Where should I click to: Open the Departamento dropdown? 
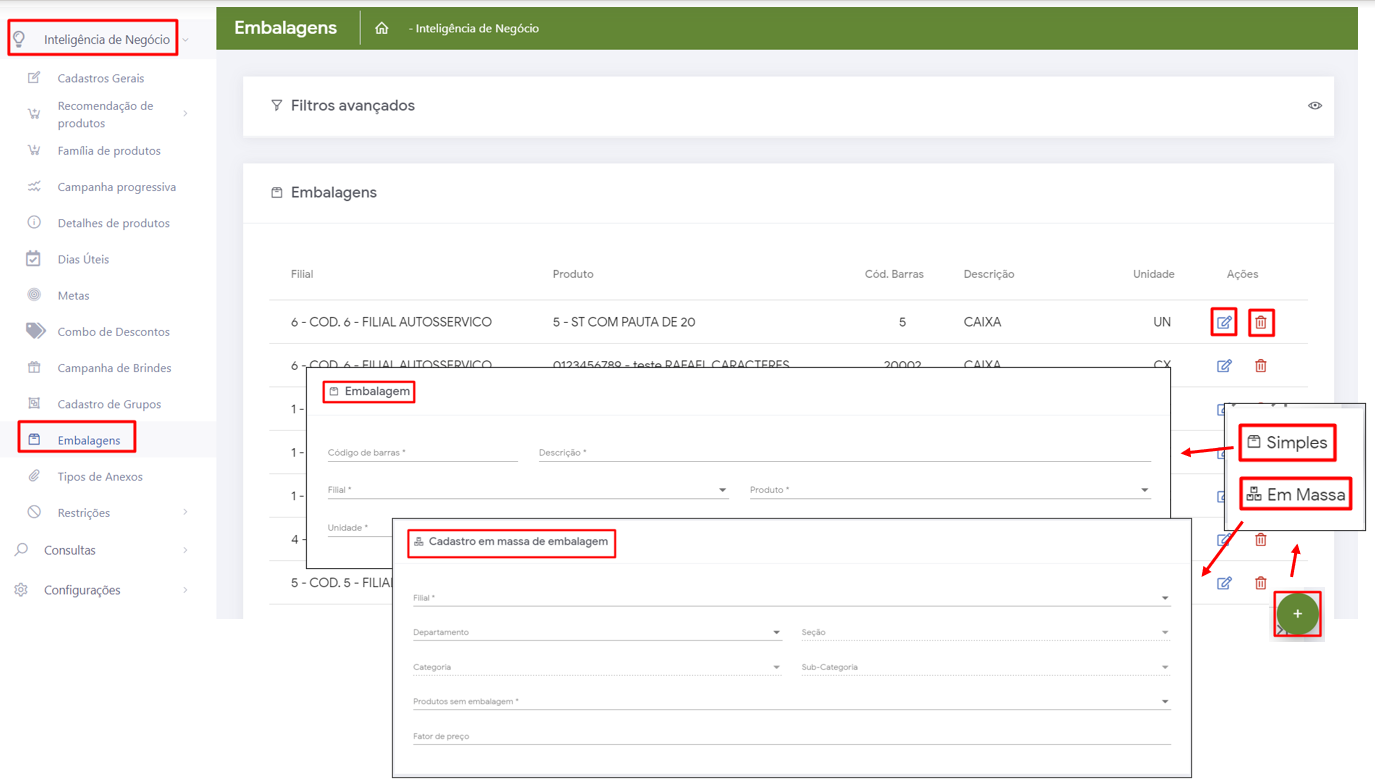[x=596, y=632]
